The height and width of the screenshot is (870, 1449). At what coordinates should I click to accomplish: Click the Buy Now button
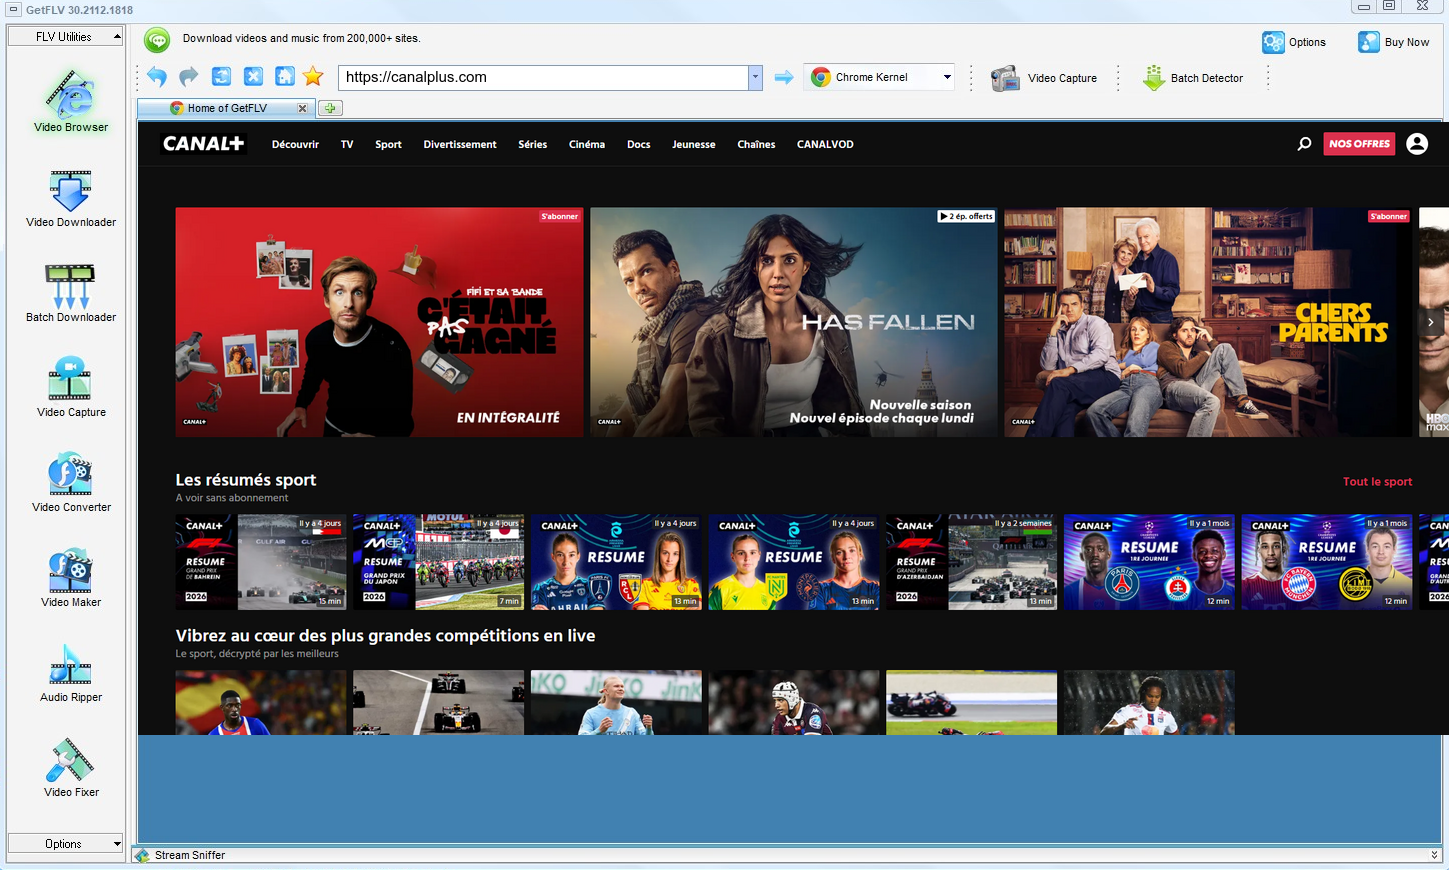pos(1394,42)
